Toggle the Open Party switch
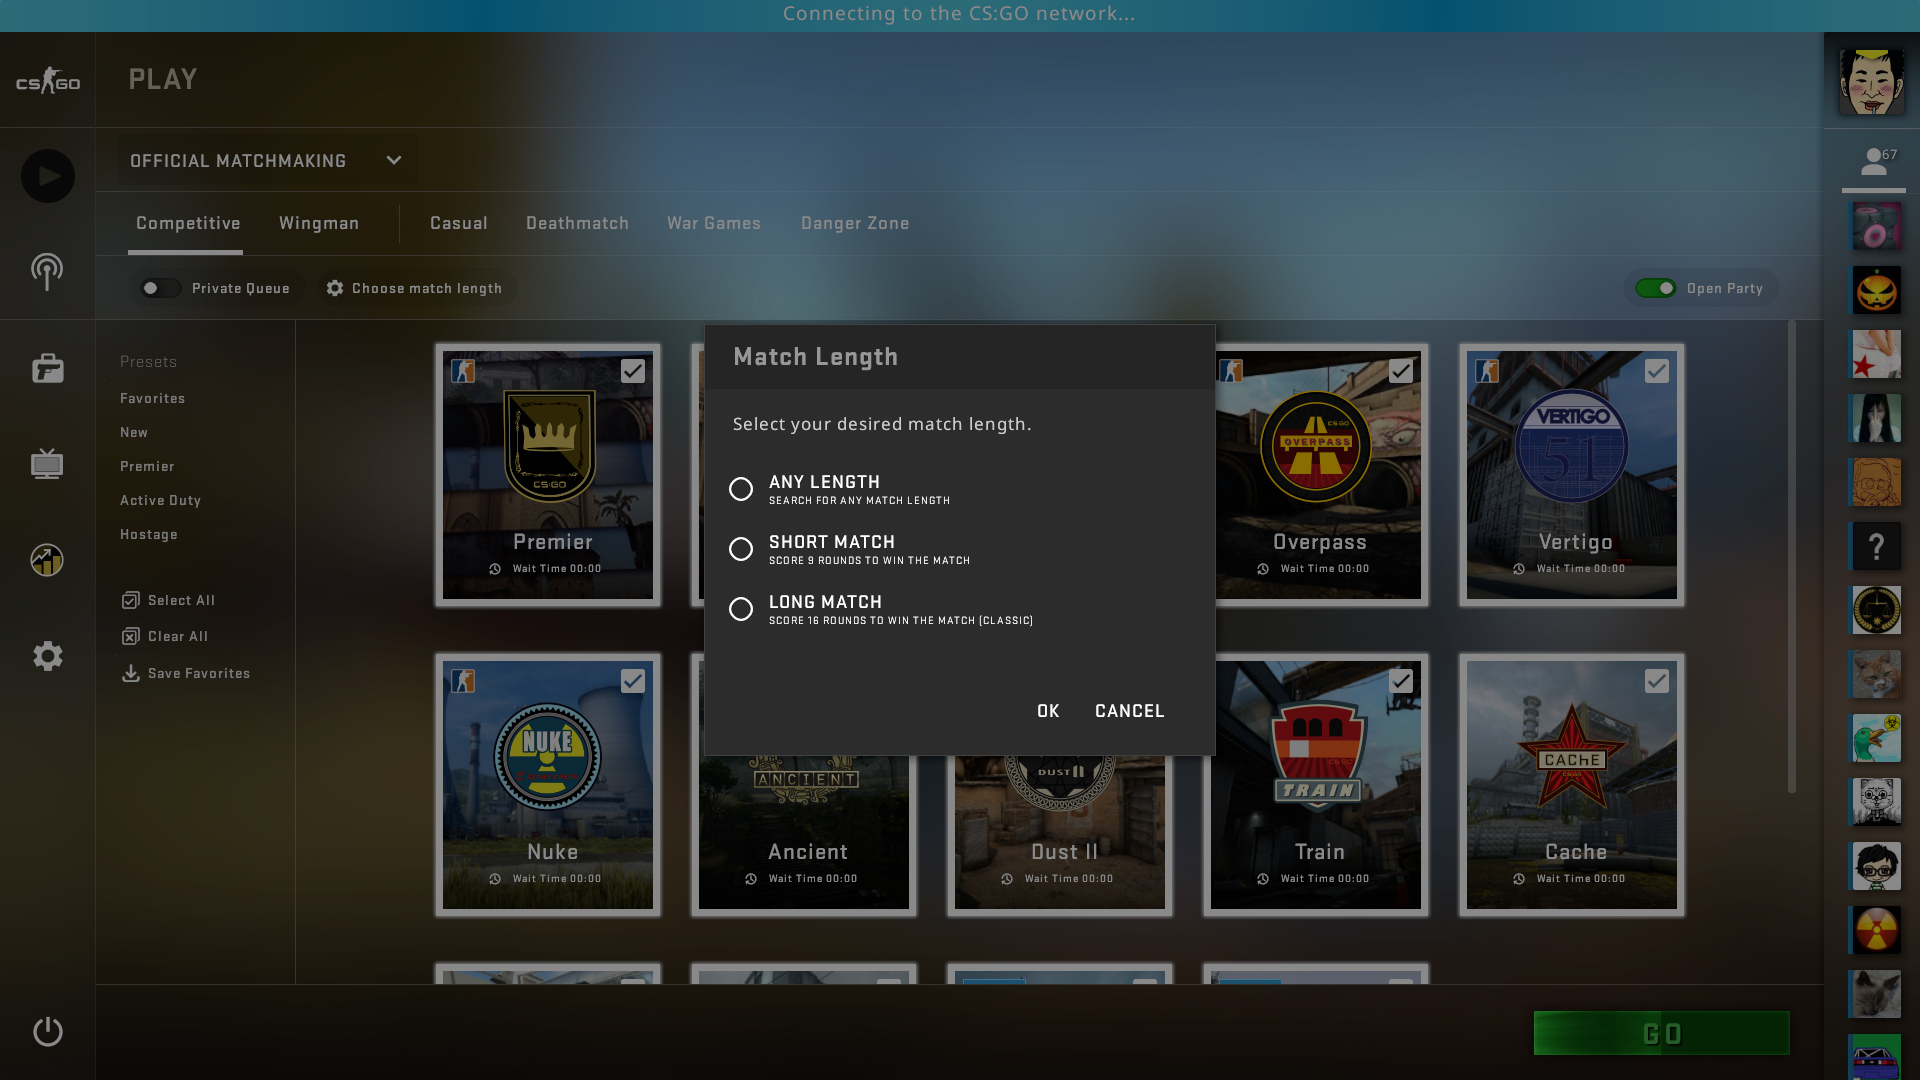Image resolution: width=1920 pixels, height=1080 pixels. [x=1656, y=288]
